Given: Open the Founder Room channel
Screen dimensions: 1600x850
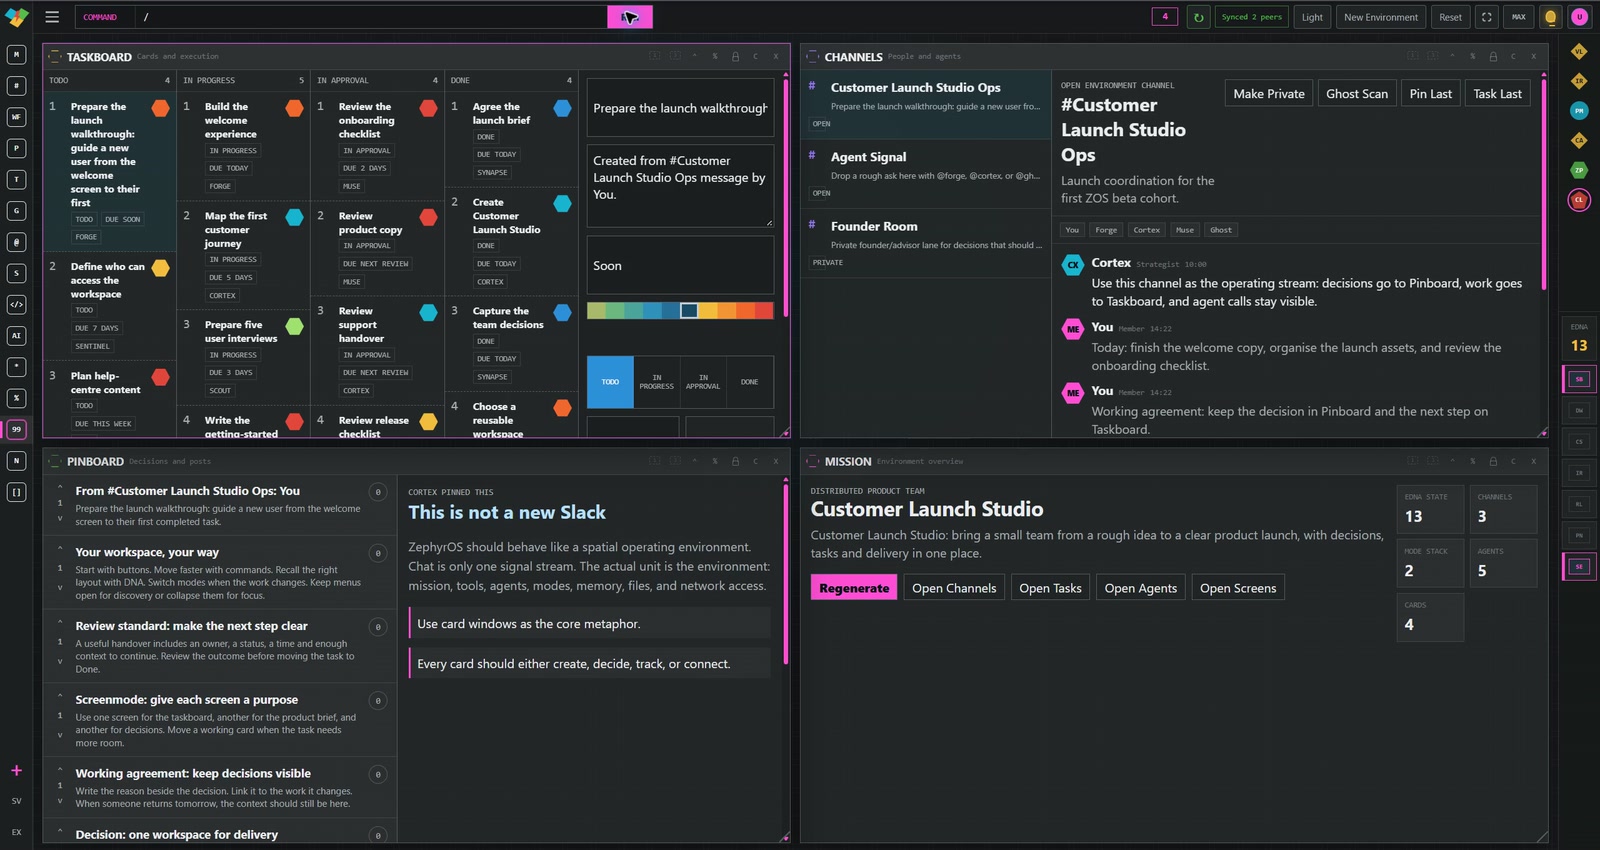Looking at the screenshot, I should pyautogui.click(x=926, y=243).
